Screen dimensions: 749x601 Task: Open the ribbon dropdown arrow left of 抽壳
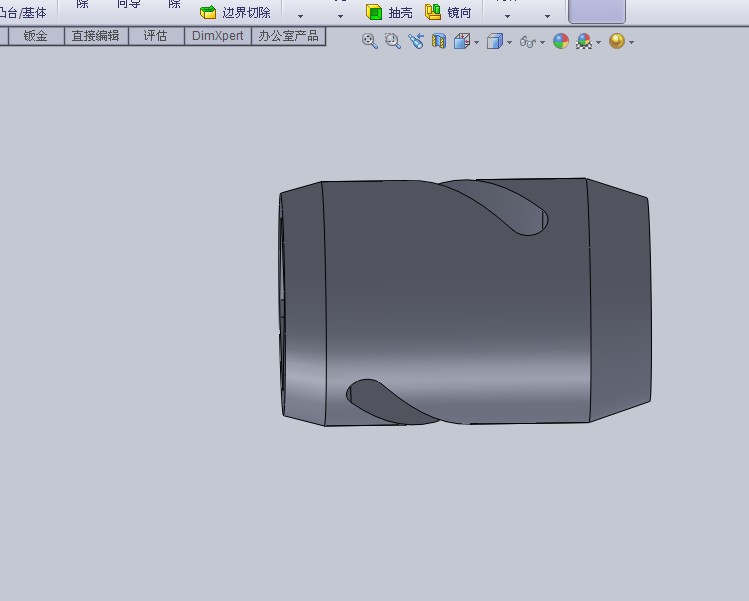tap(340, 16)
